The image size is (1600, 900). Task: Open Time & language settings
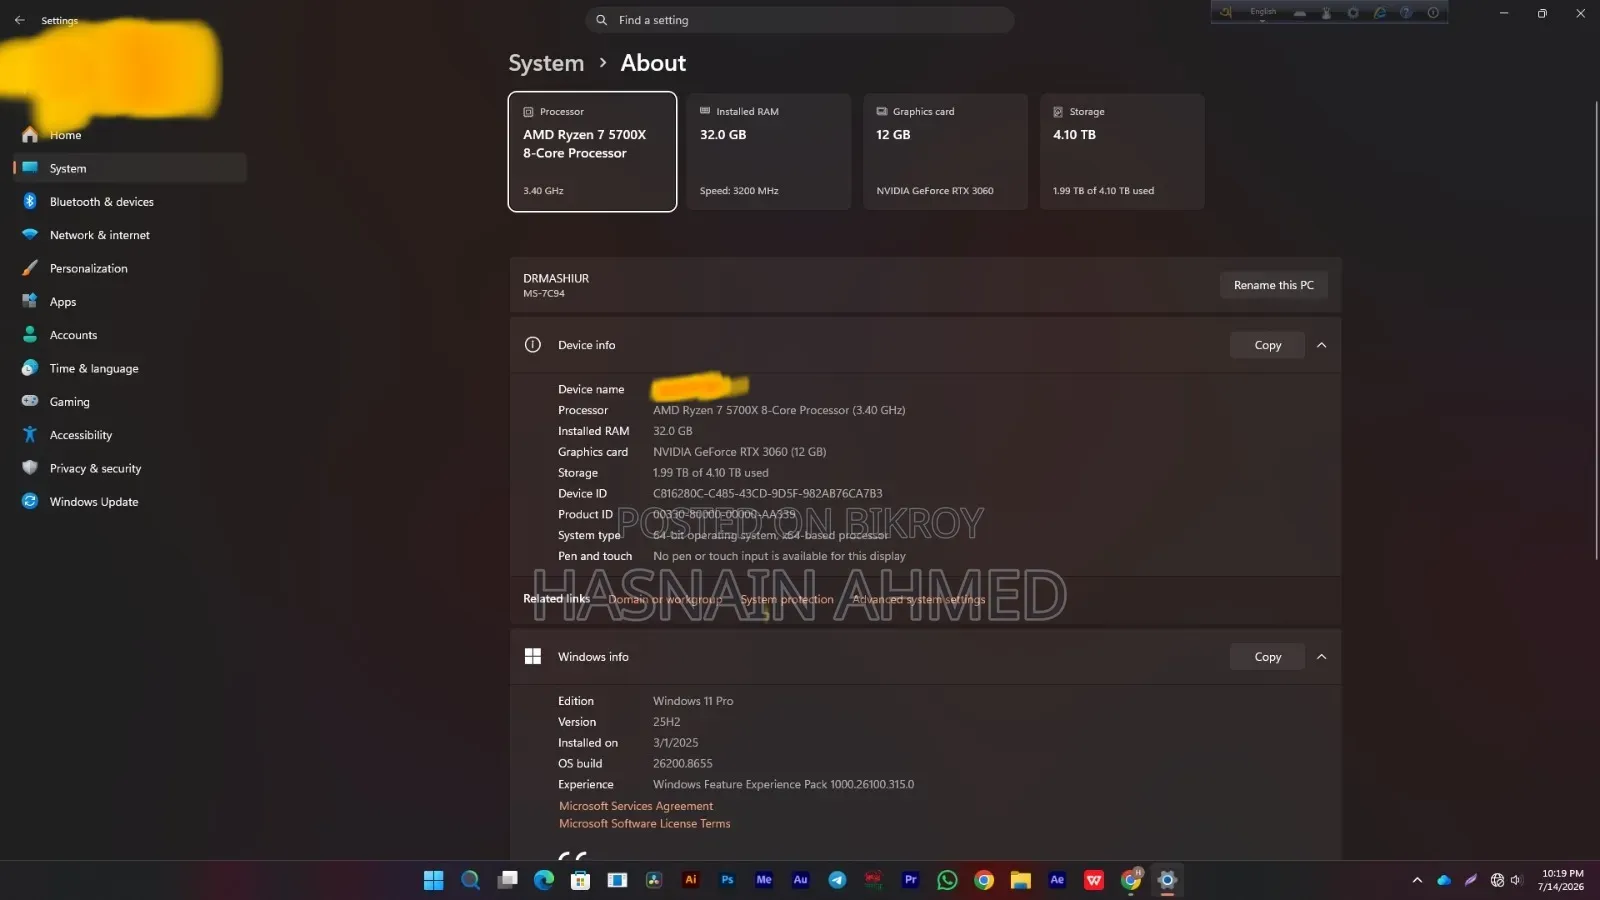coord(130,368)
